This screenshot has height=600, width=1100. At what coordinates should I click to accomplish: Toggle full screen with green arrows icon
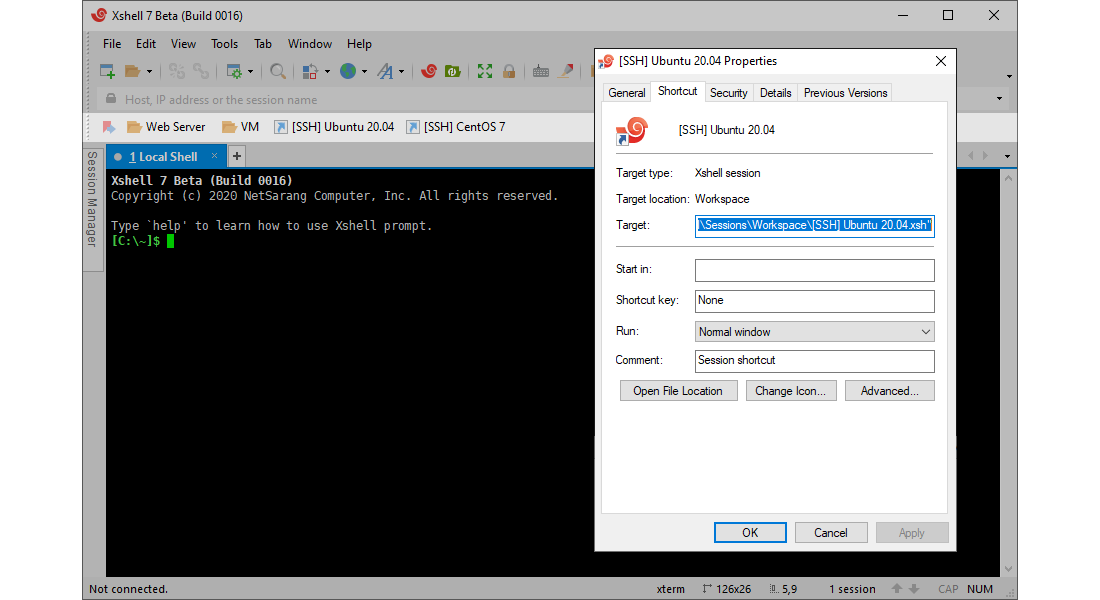[485, 71]
